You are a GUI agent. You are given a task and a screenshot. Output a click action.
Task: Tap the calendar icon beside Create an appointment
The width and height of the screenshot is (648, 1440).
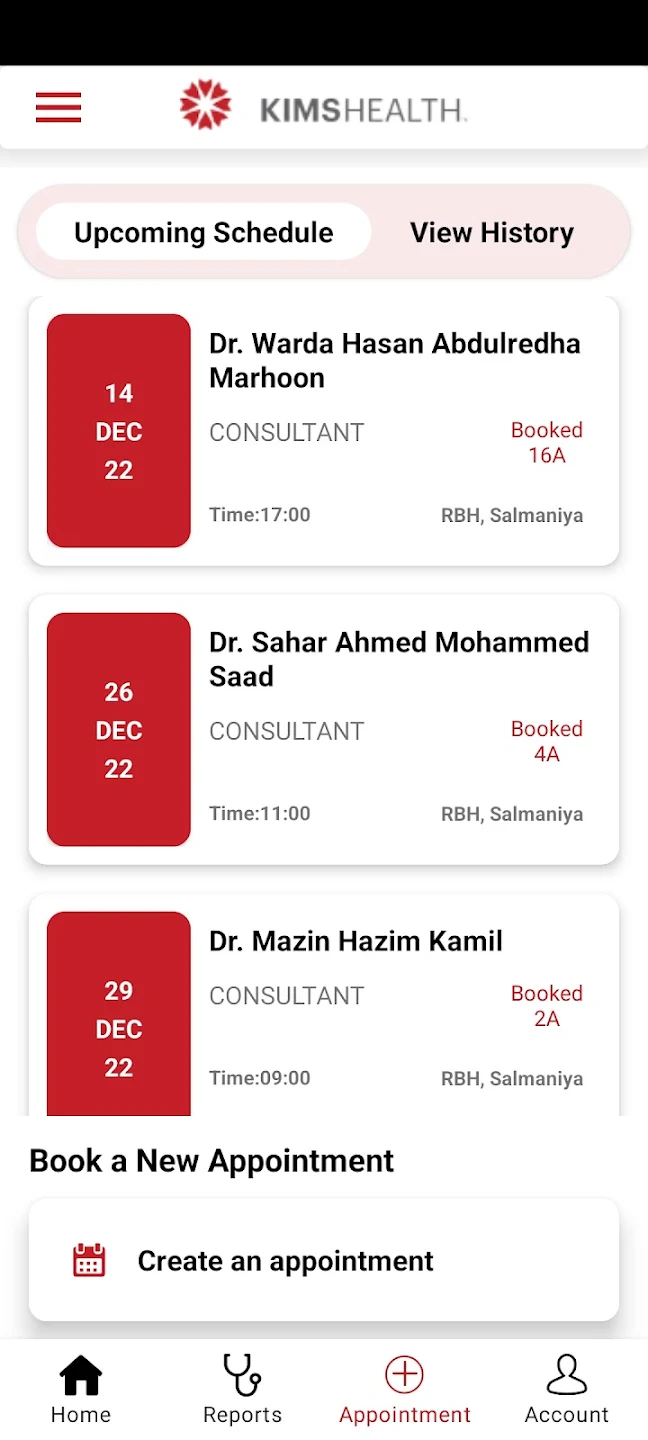pyautogui.click(x=89, y=1260)
